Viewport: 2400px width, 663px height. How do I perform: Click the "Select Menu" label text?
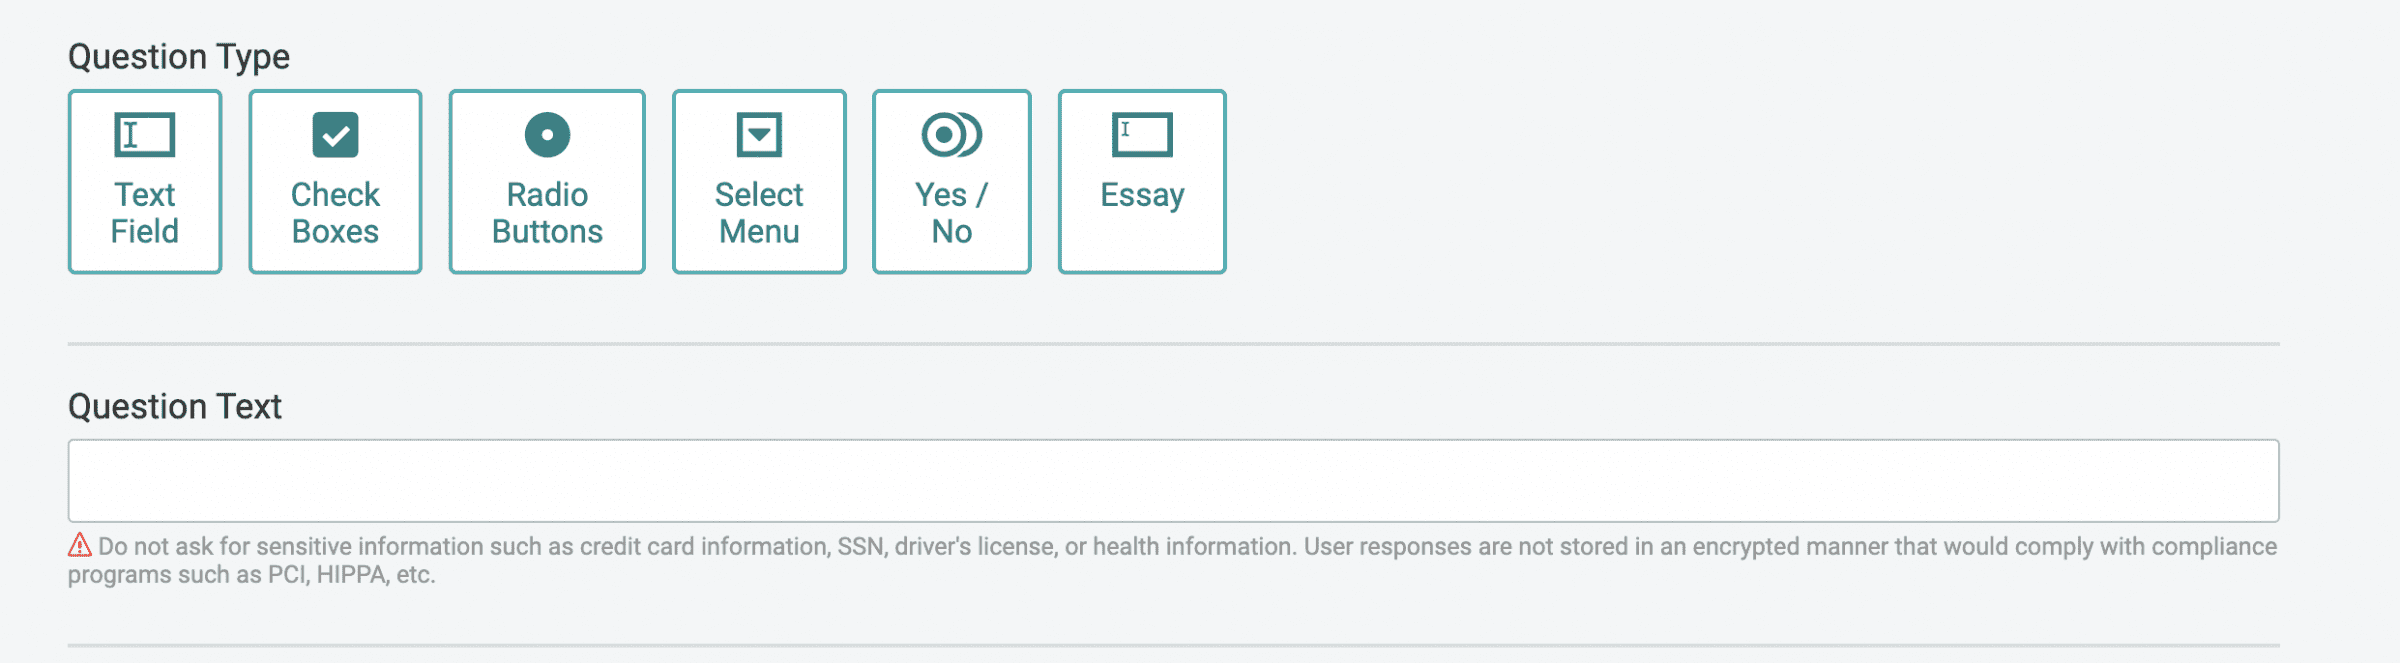(759, 213)
